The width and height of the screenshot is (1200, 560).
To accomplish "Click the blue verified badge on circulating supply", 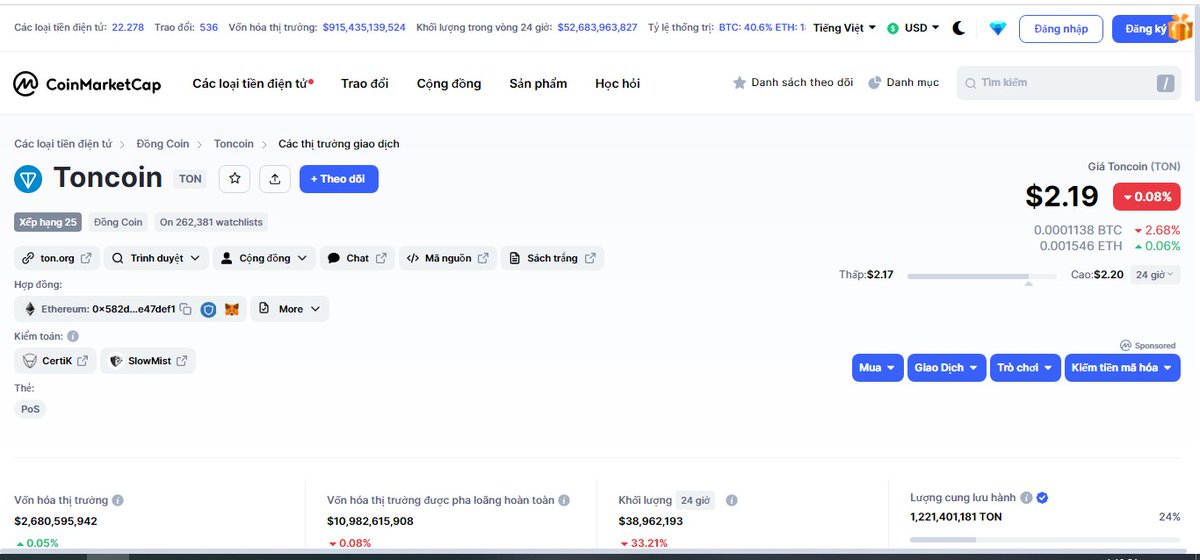I will click(x=1042, y=497).
